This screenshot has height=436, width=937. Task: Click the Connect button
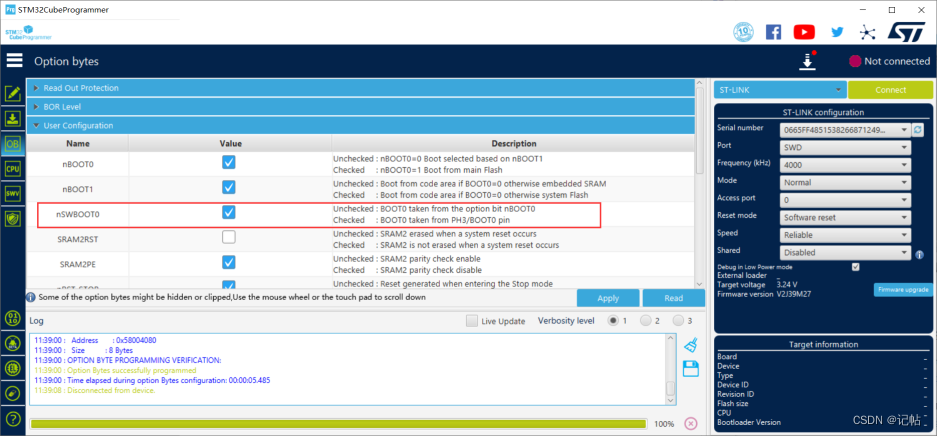890,90
